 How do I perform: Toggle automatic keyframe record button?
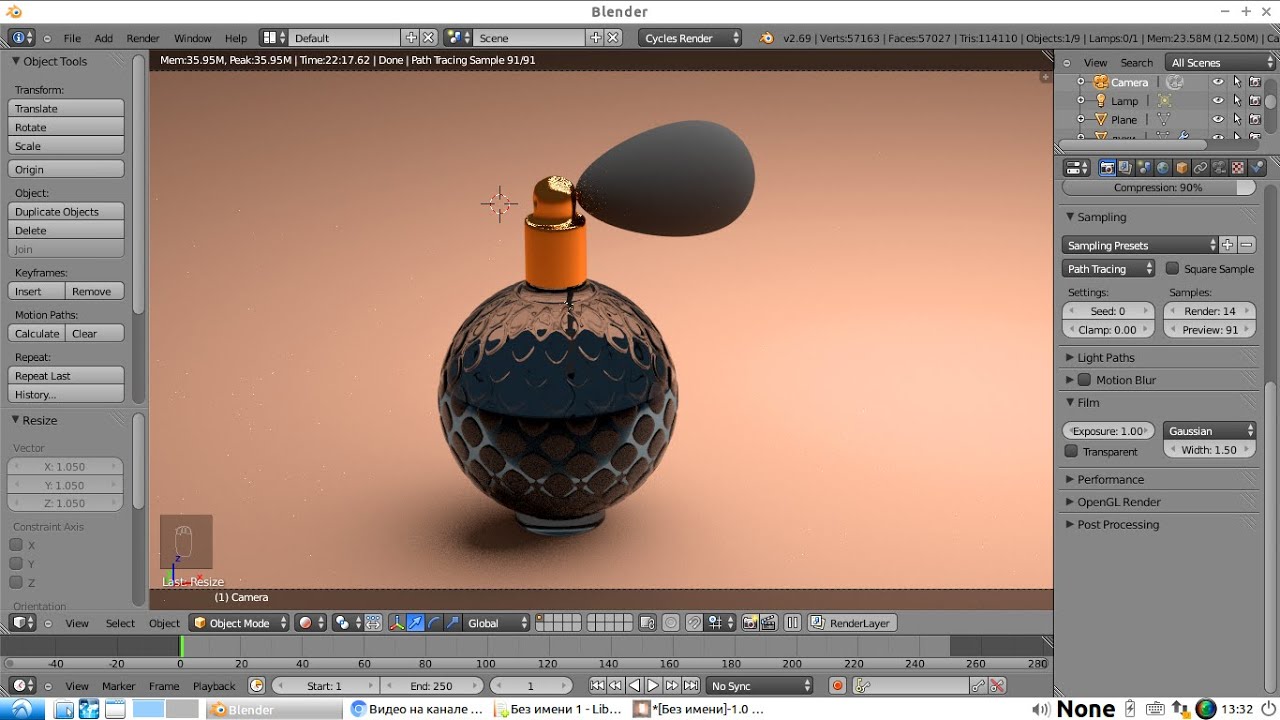(x=838, y=685)
